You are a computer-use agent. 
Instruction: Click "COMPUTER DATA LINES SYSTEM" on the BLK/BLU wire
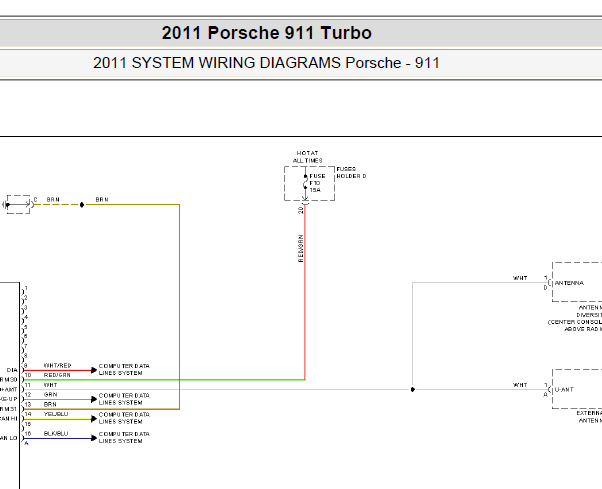point(124,438)
